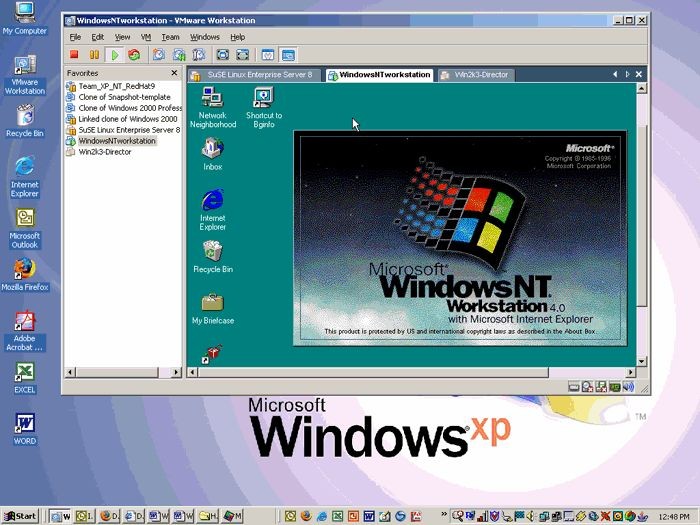Close the Favorites panel
The image size is (700, 525).
[x=174, y=73]
